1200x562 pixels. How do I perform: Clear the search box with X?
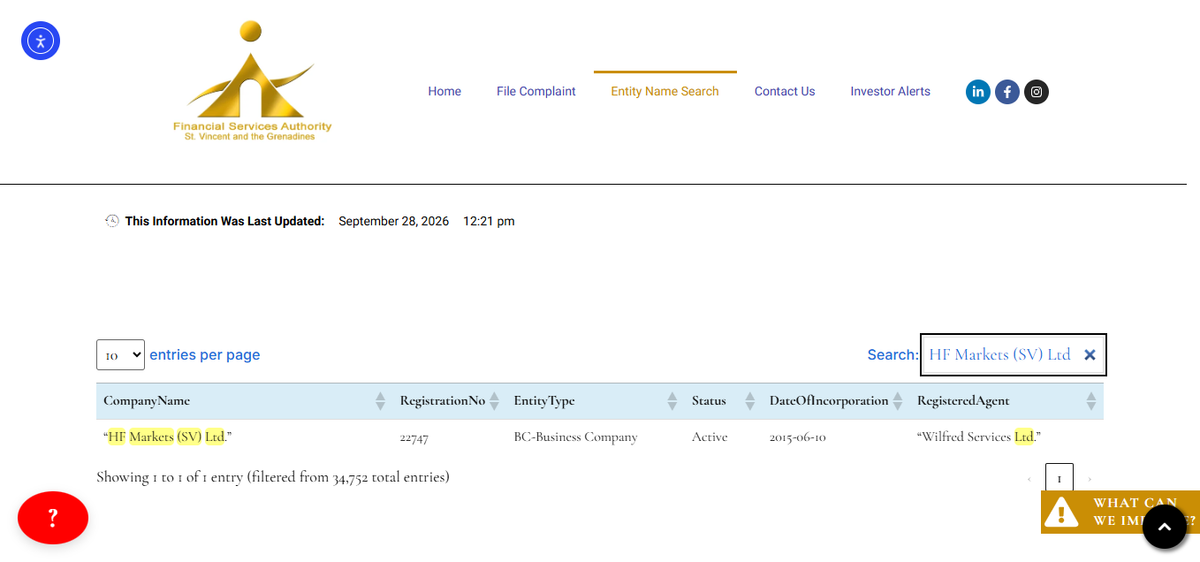(1090, 355)
